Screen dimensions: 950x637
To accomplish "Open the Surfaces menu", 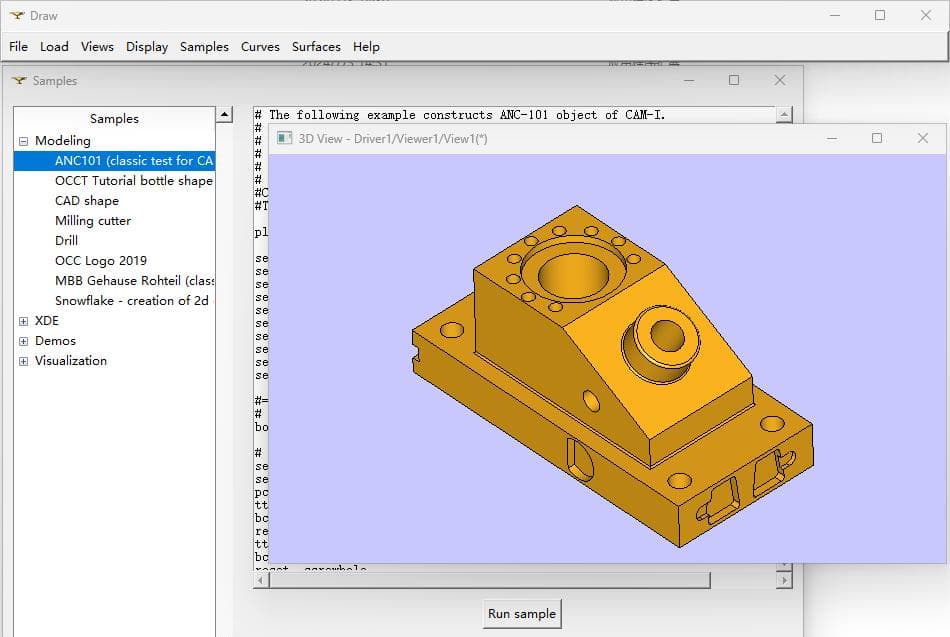I will (316, 47).
